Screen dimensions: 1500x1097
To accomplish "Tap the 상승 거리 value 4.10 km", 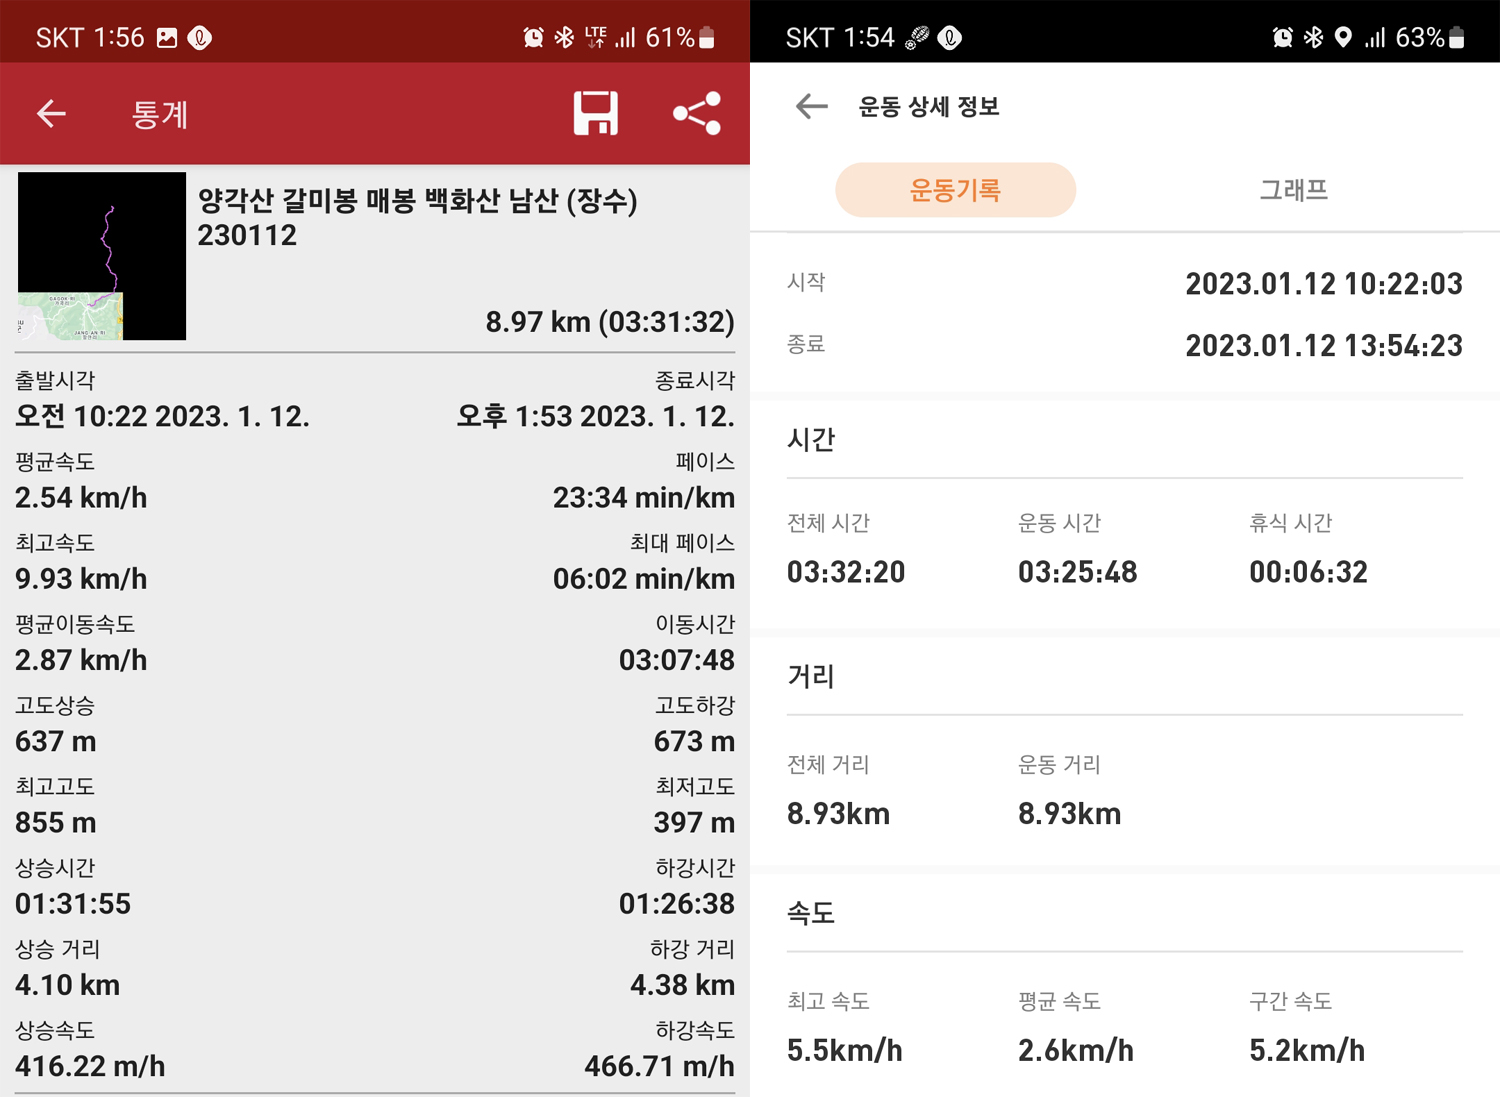I will tap(67, 985).
